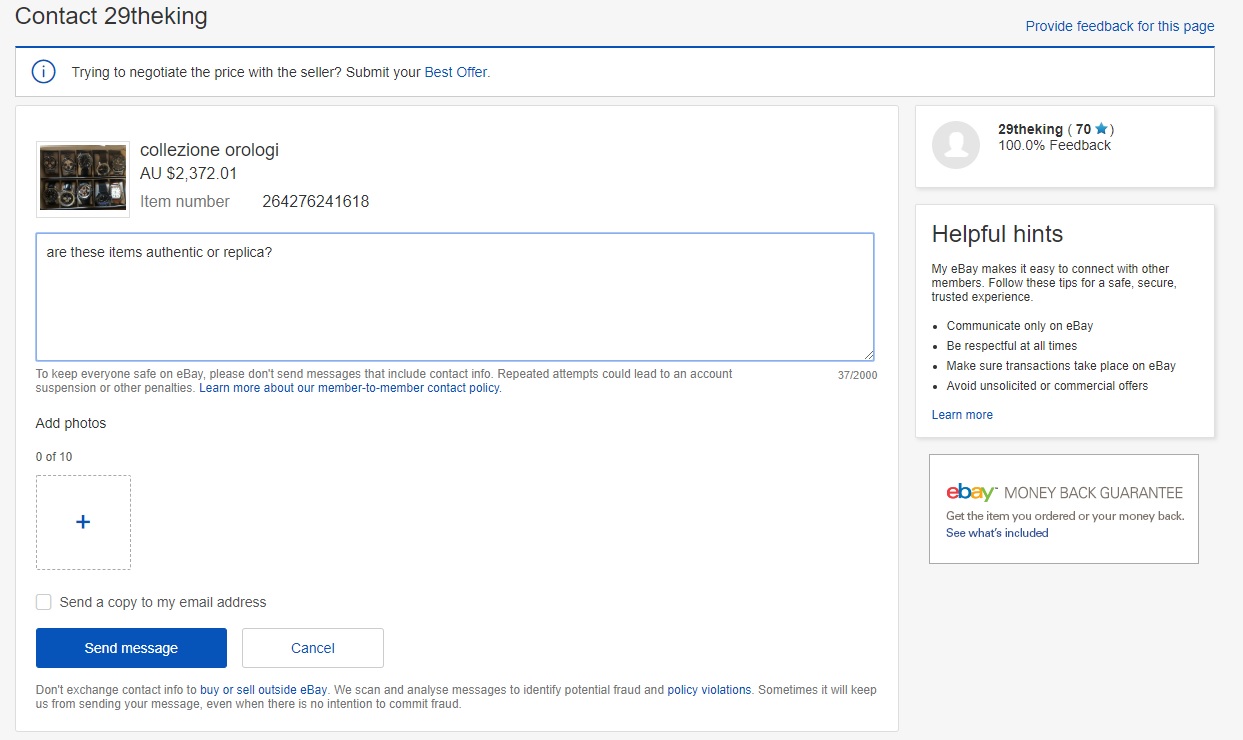
Task: Click the 29theking profile avatar icon
Action: click(956, 145)
